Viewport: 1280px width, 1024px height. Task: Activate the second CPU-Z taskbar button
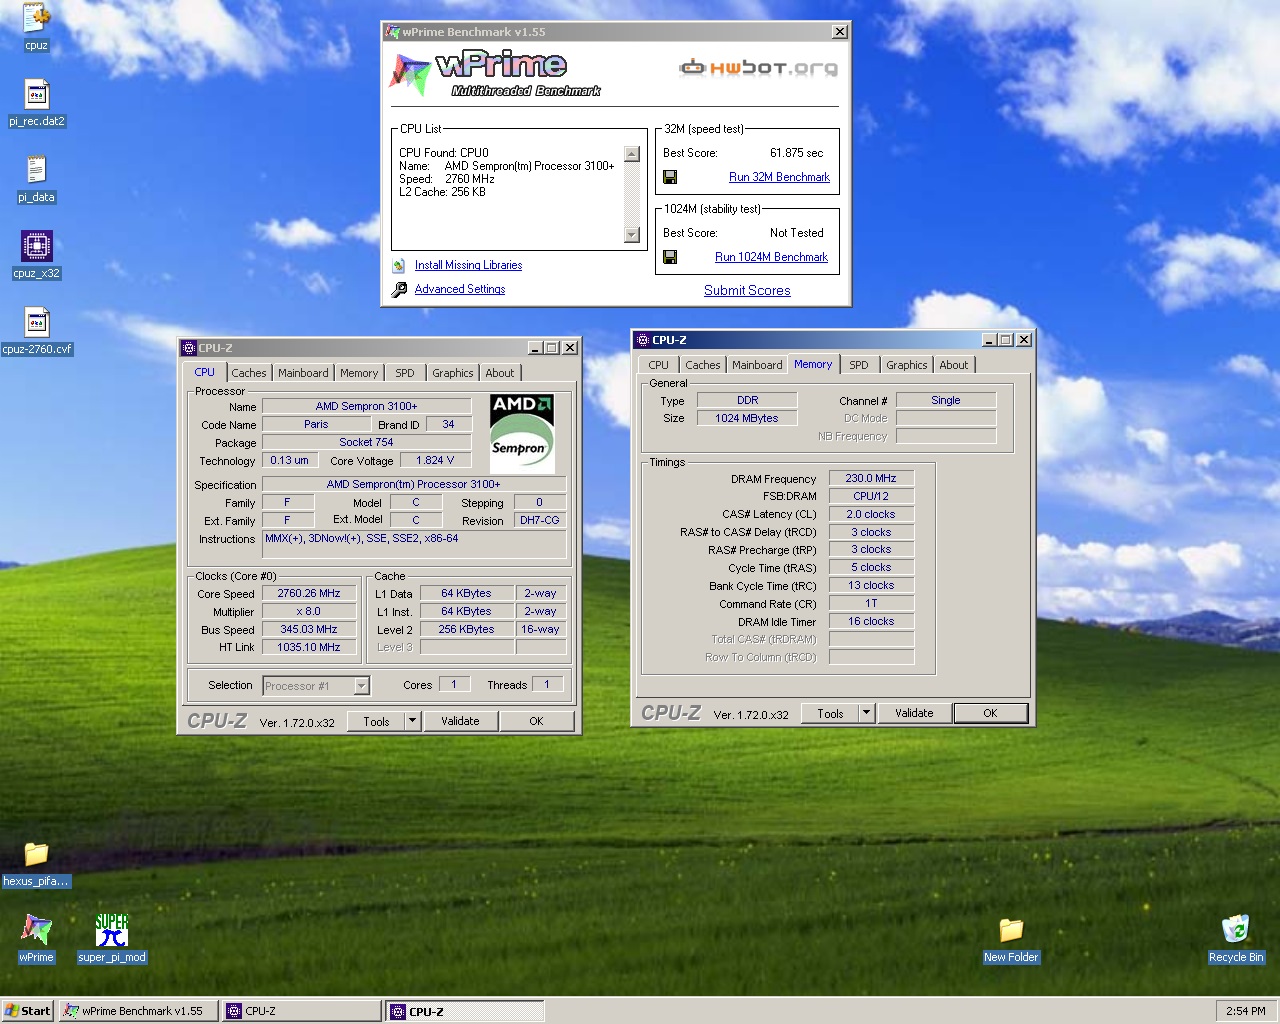465,1011
